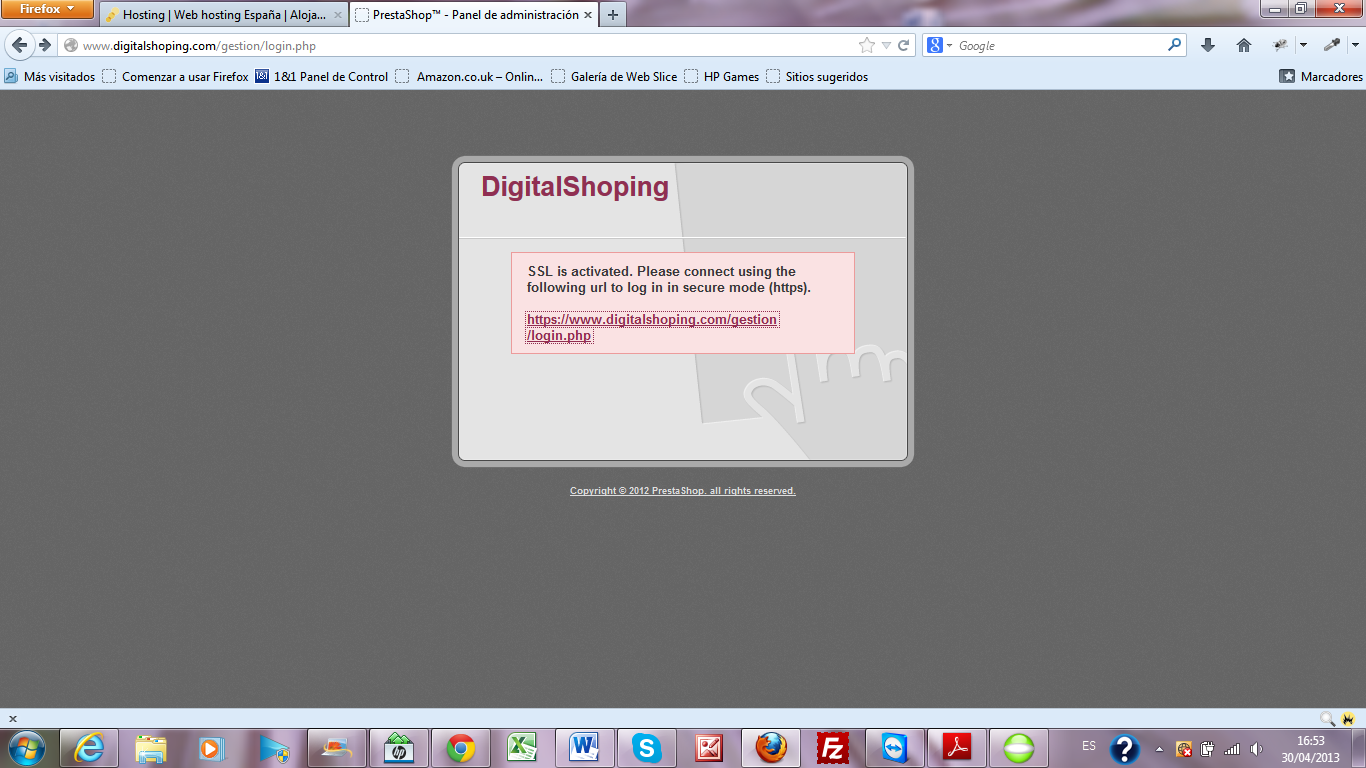
Task: Switch to the Hosting | Web hosting España tab
Action: click(x=223, y=16)
